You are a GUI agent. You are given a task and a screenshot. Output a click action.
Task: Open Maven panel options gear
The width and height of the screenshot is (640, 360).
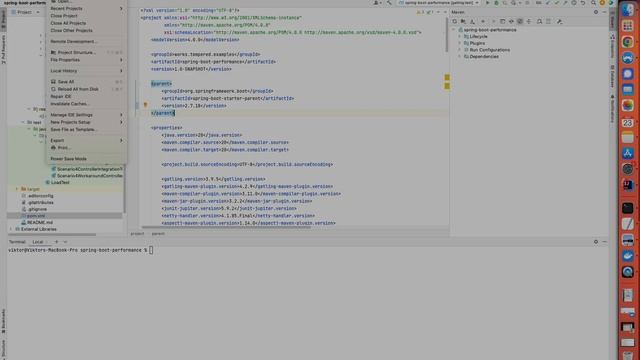coord(596,12)
